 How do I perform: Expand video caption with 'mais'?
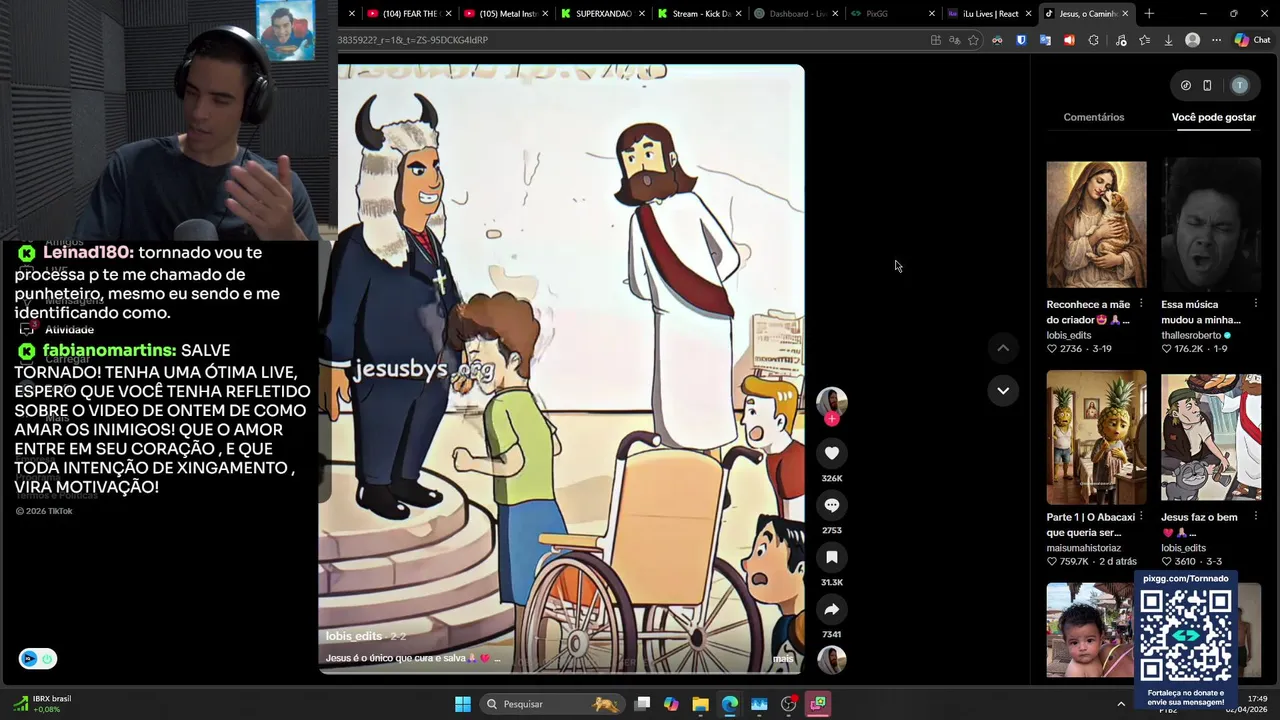click(x=782, y=658)
